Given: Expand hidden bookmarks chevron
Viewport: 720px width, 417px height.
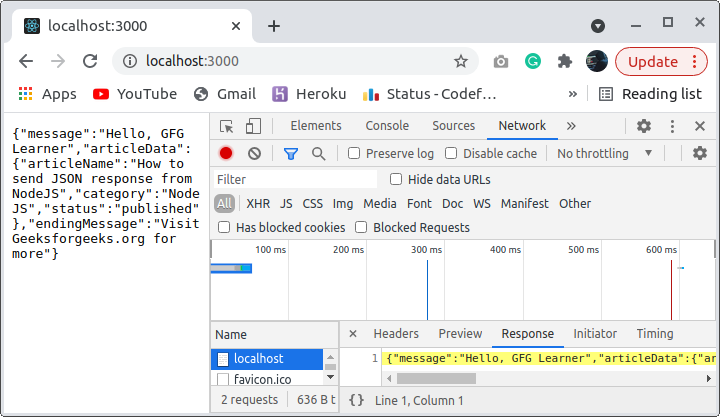Looking at the screenshot, I should (x=573, y=94).
